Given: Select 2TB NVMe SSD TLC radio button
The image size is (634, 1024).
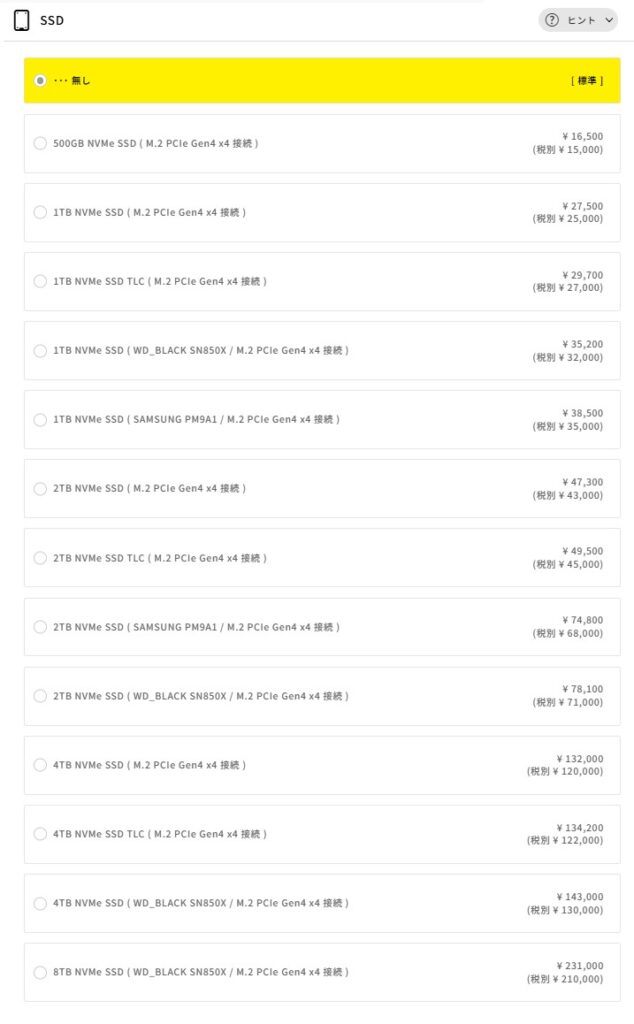Looking at the screenshot, I should pyautogui.click(x=40, y=557).
